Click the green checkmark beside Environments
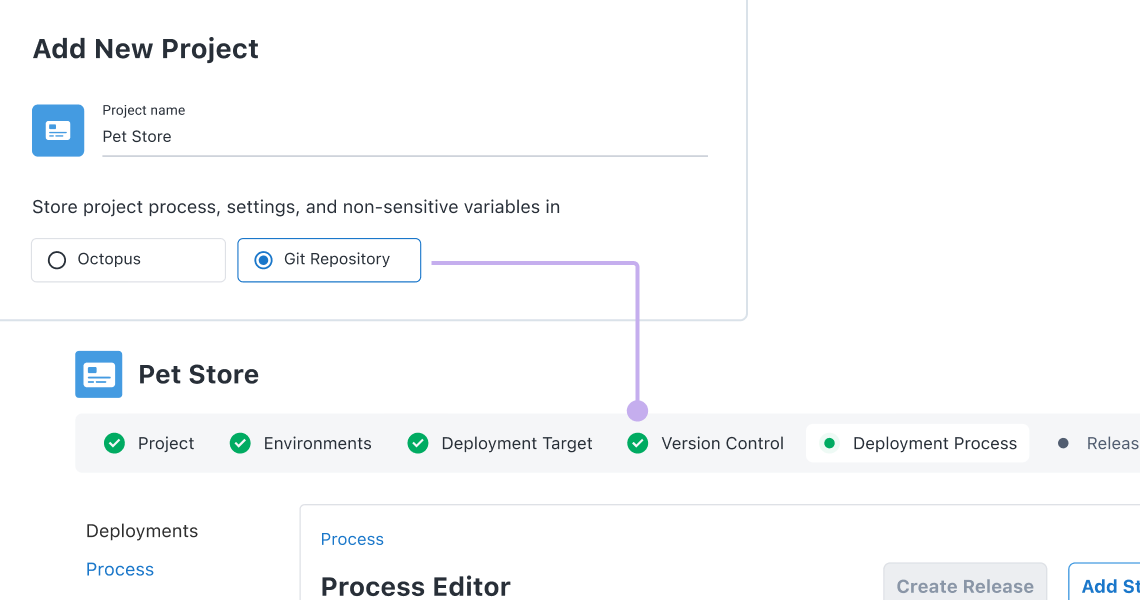This screenshot has height=600, width=1140. click(x=240, y=443)
